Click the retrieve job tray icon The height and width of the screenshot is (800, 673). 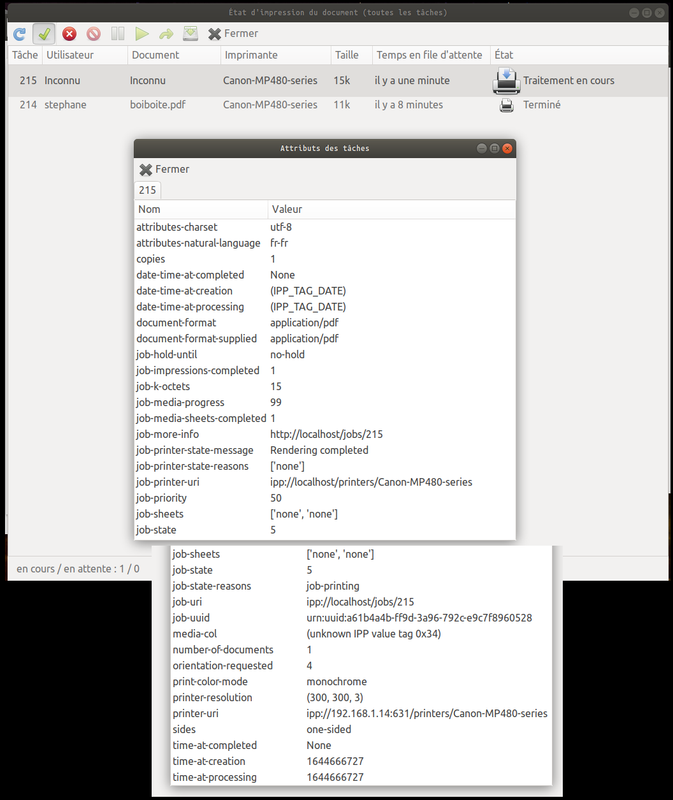tap(190, 34)
